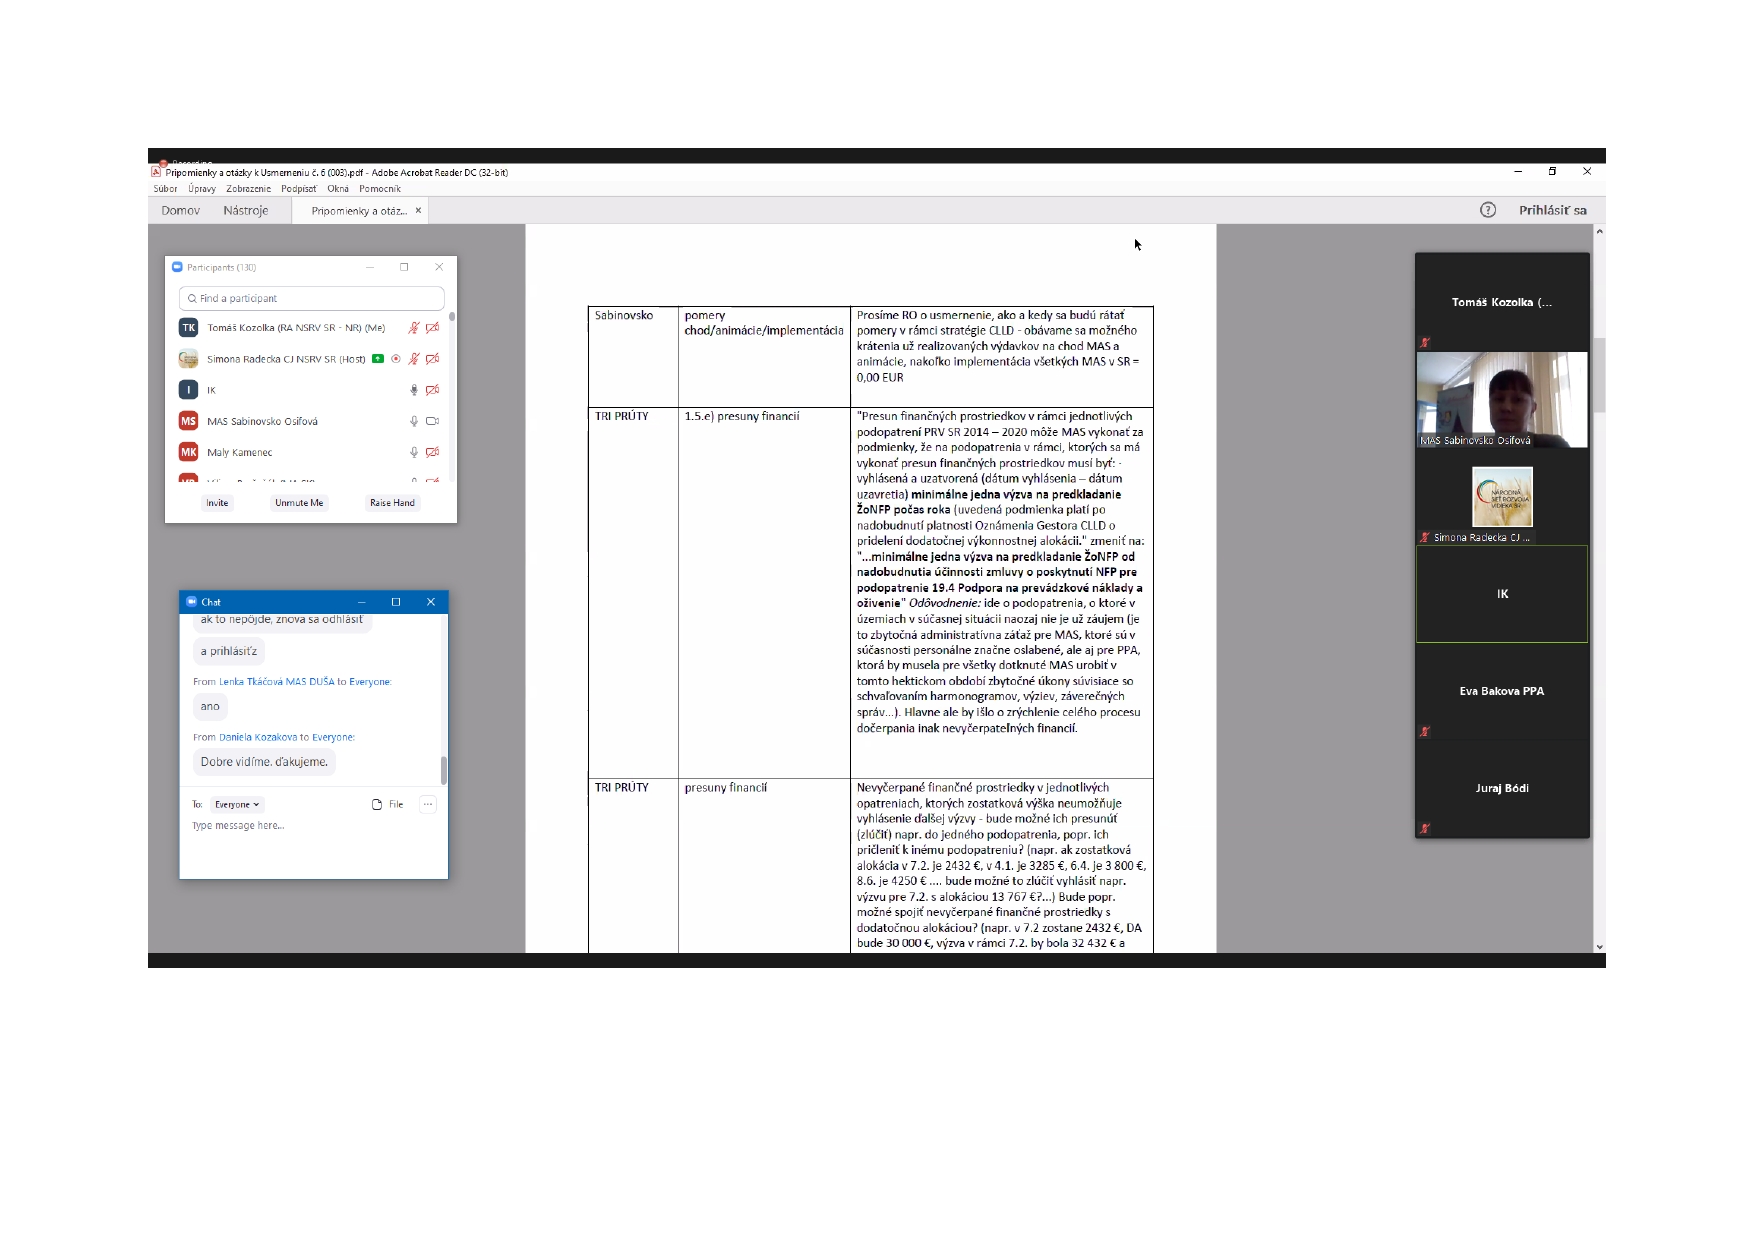
Task: Click the Daniela Kozakova sender link
Action: click(258, 737)
